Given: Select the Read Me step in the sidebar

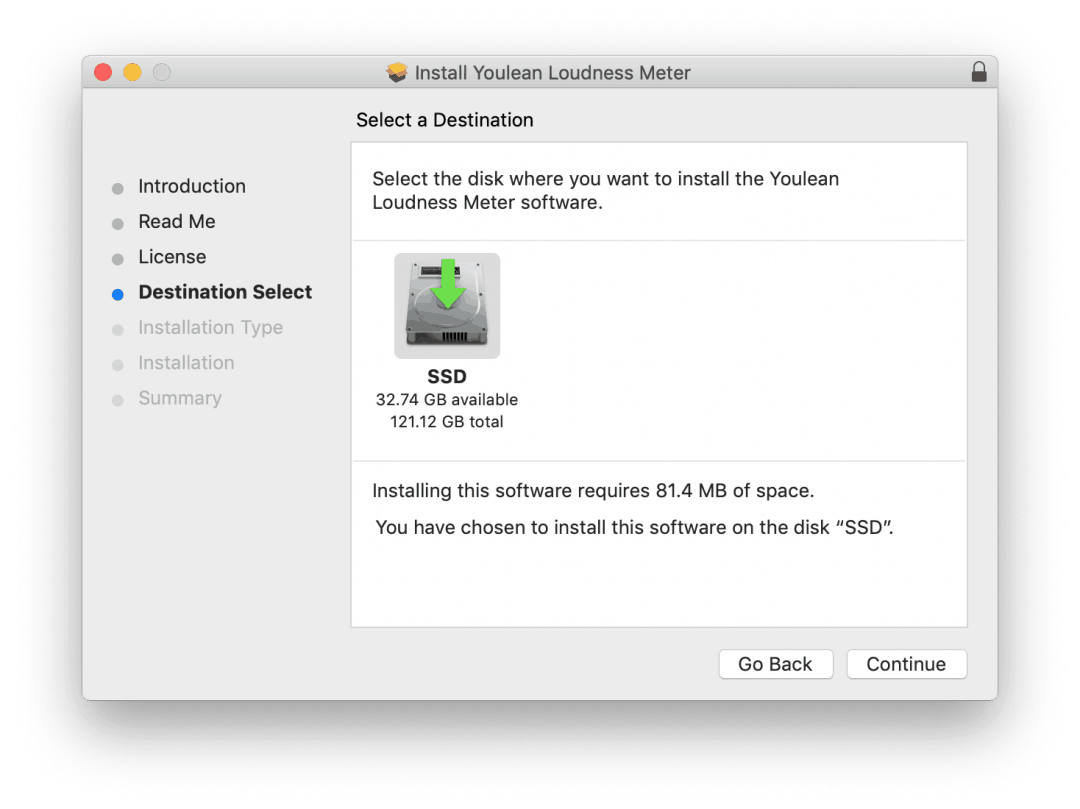Looking at the screenshot, I should (176, 222).
